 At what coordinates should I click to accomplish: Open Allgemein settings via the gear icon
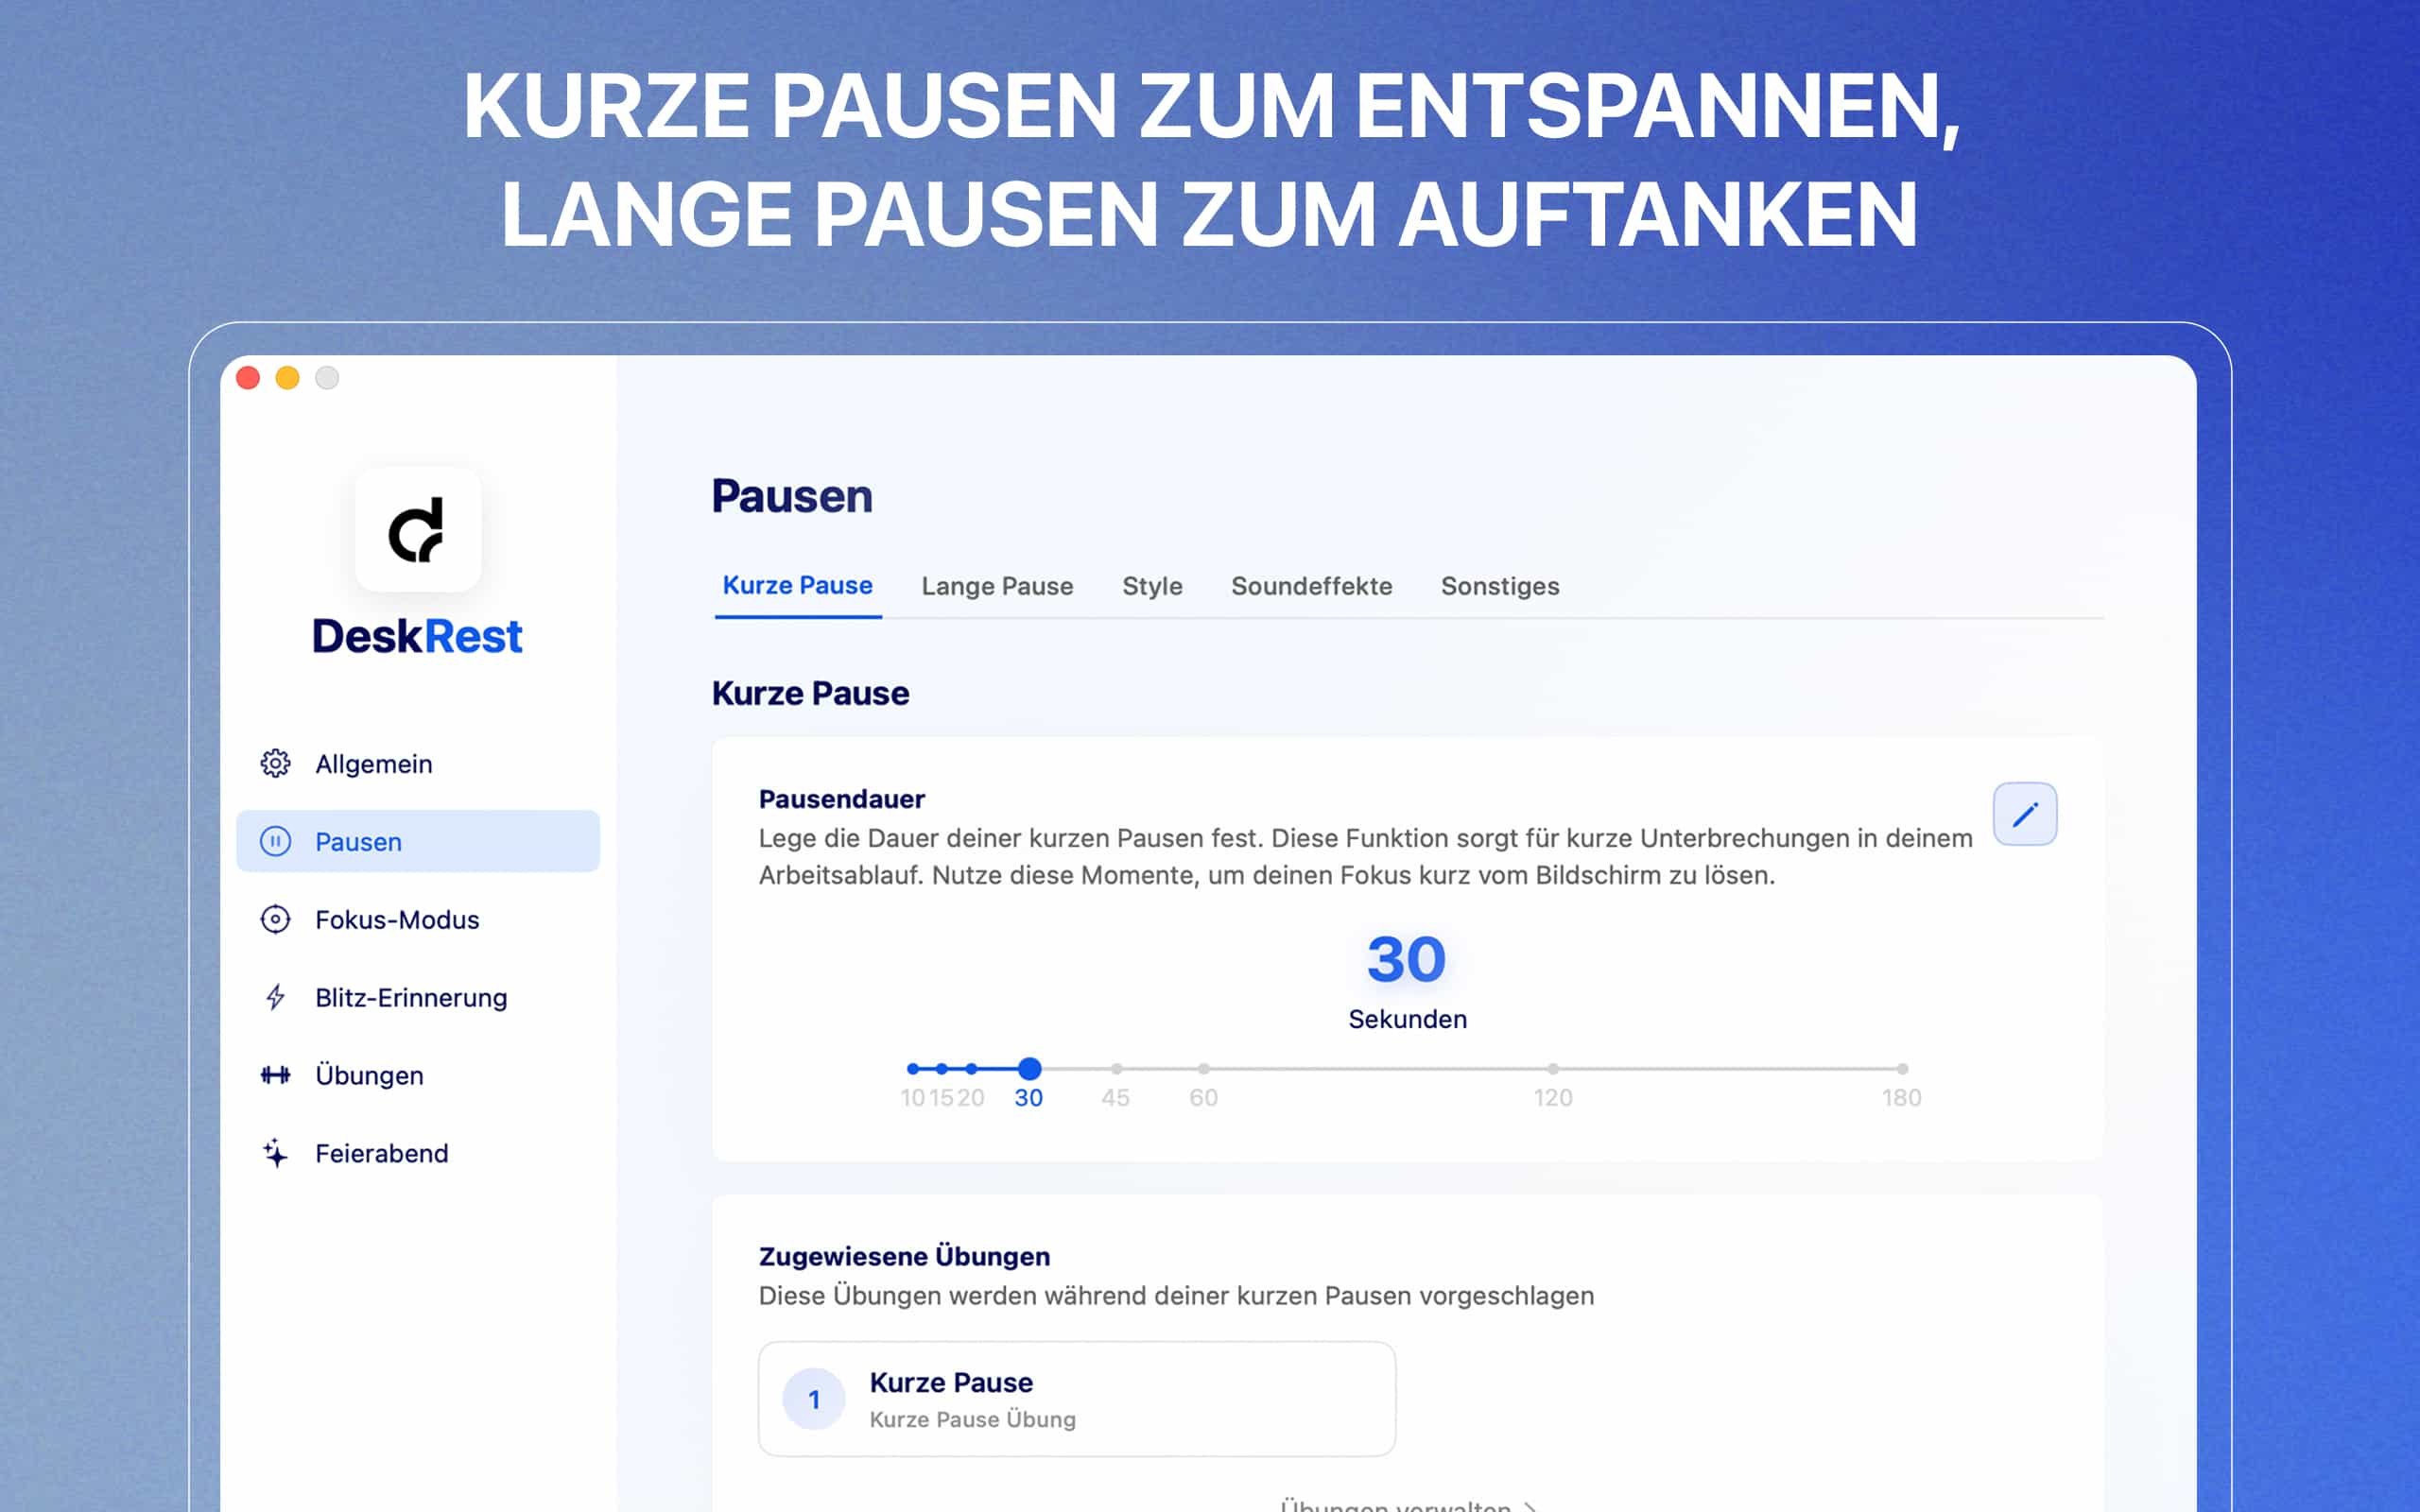274,763
